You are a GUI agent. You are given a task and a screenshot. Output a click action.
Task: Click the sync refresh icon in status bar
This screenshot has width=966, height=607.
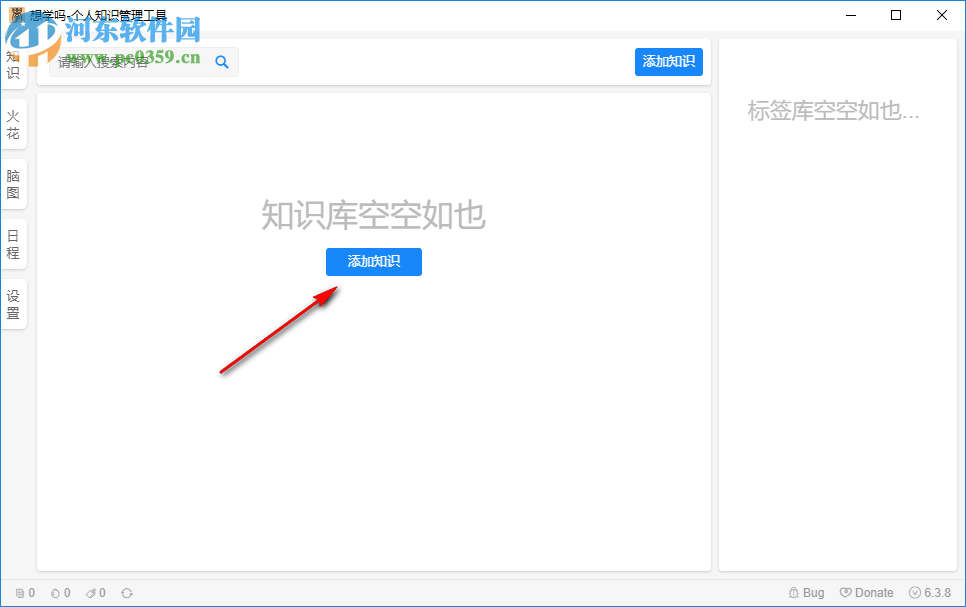pyautogui.click(x=127, y=592)
